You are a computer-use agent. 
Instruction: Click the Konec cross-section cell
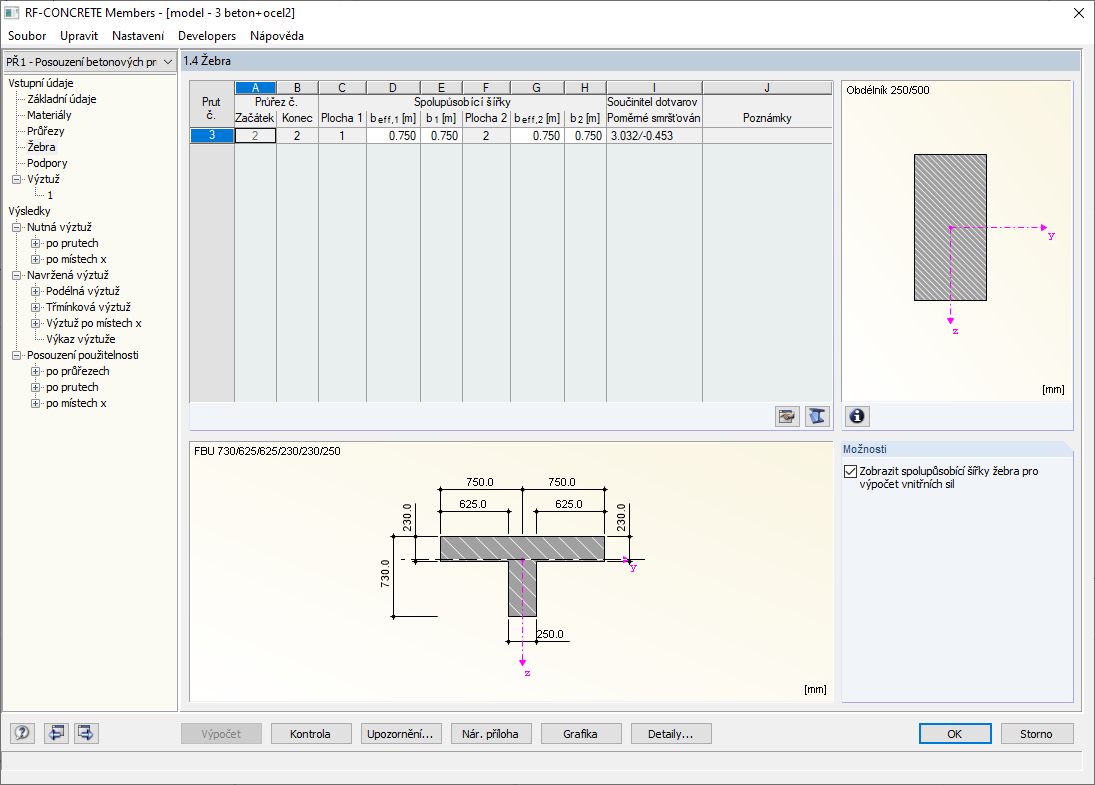297,135
